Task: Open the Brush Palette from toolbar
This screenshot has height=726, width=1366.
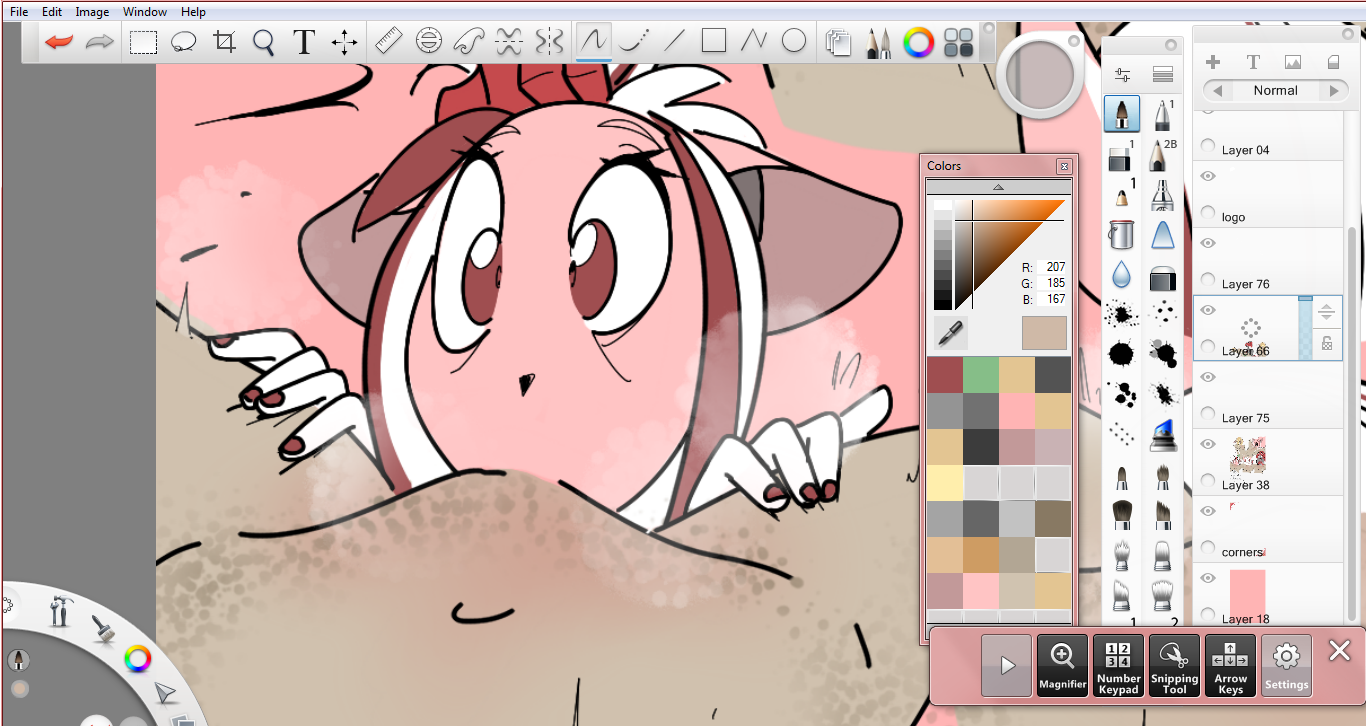Action: [x=879, y=42]
